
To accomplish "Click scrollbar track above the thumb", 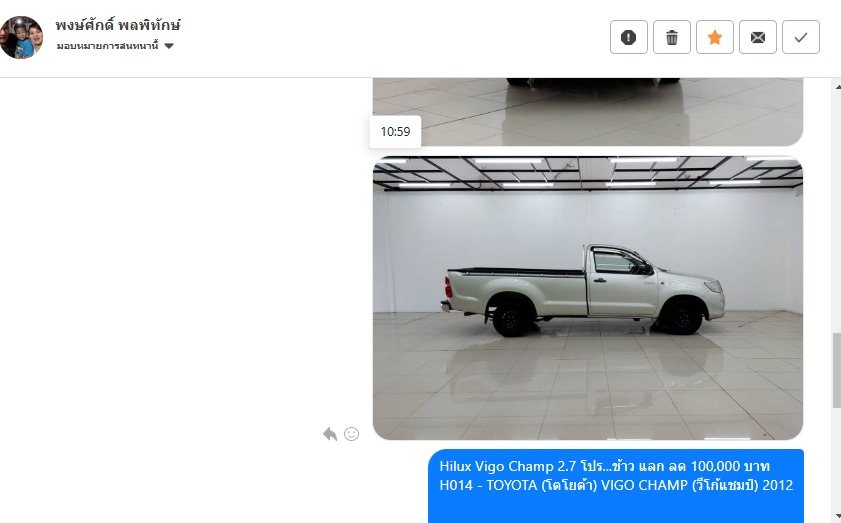I will 837,212.
